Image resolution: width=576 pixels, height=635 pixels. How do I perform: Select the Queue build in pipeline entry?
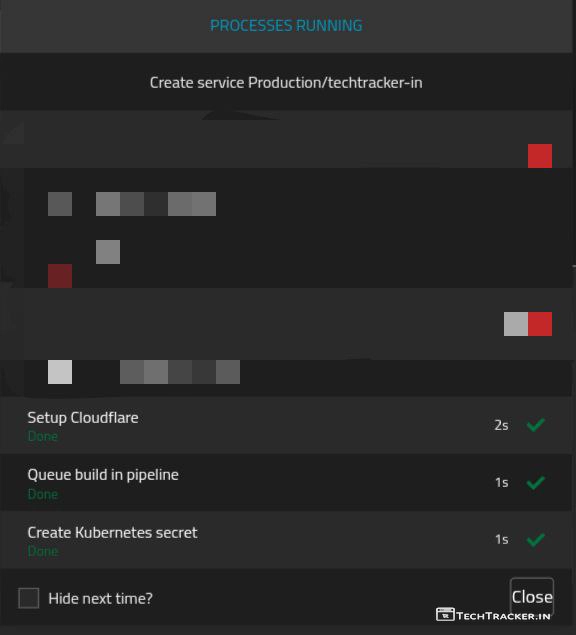point(286,482)
